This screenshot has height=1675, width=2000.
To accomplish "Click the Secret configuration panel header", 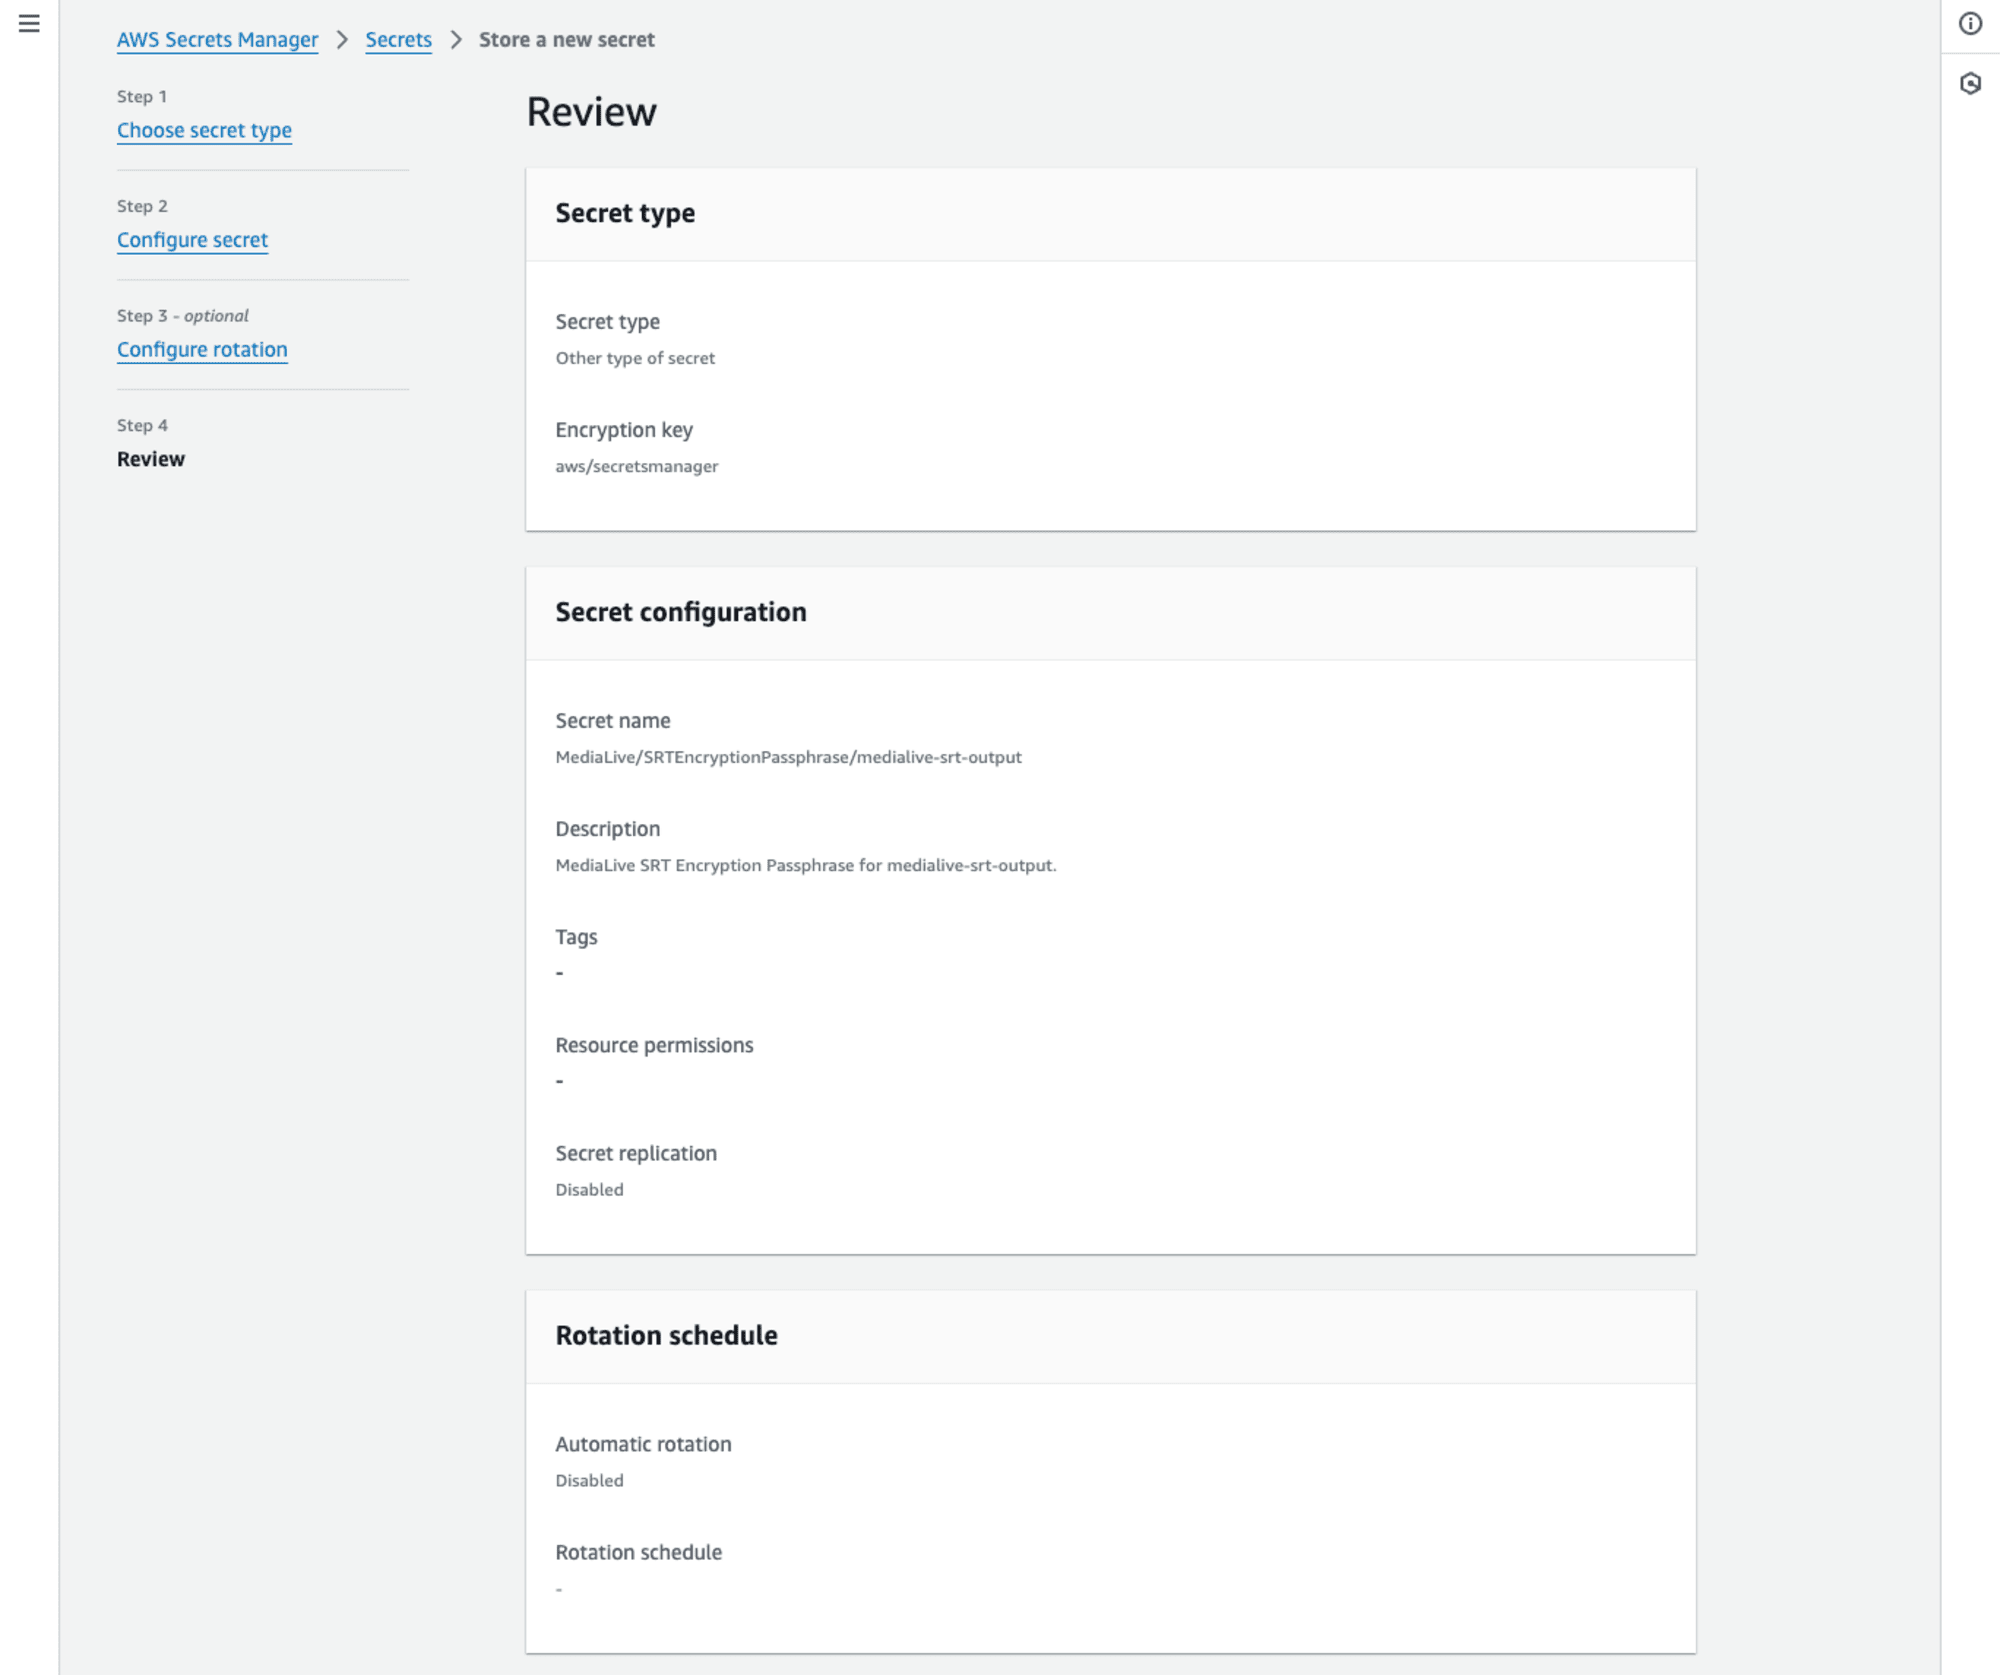I will tap(1110, 613).
